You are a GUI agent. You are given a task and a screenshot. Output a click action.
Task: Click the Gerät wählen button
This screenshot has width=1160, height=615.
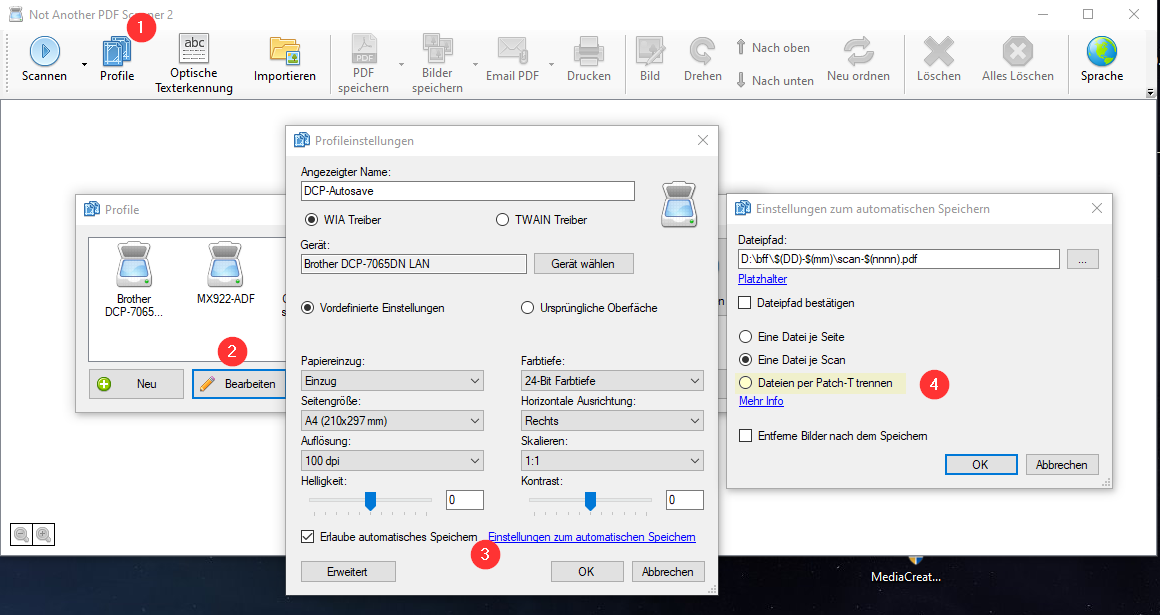[x=584, y=263]
